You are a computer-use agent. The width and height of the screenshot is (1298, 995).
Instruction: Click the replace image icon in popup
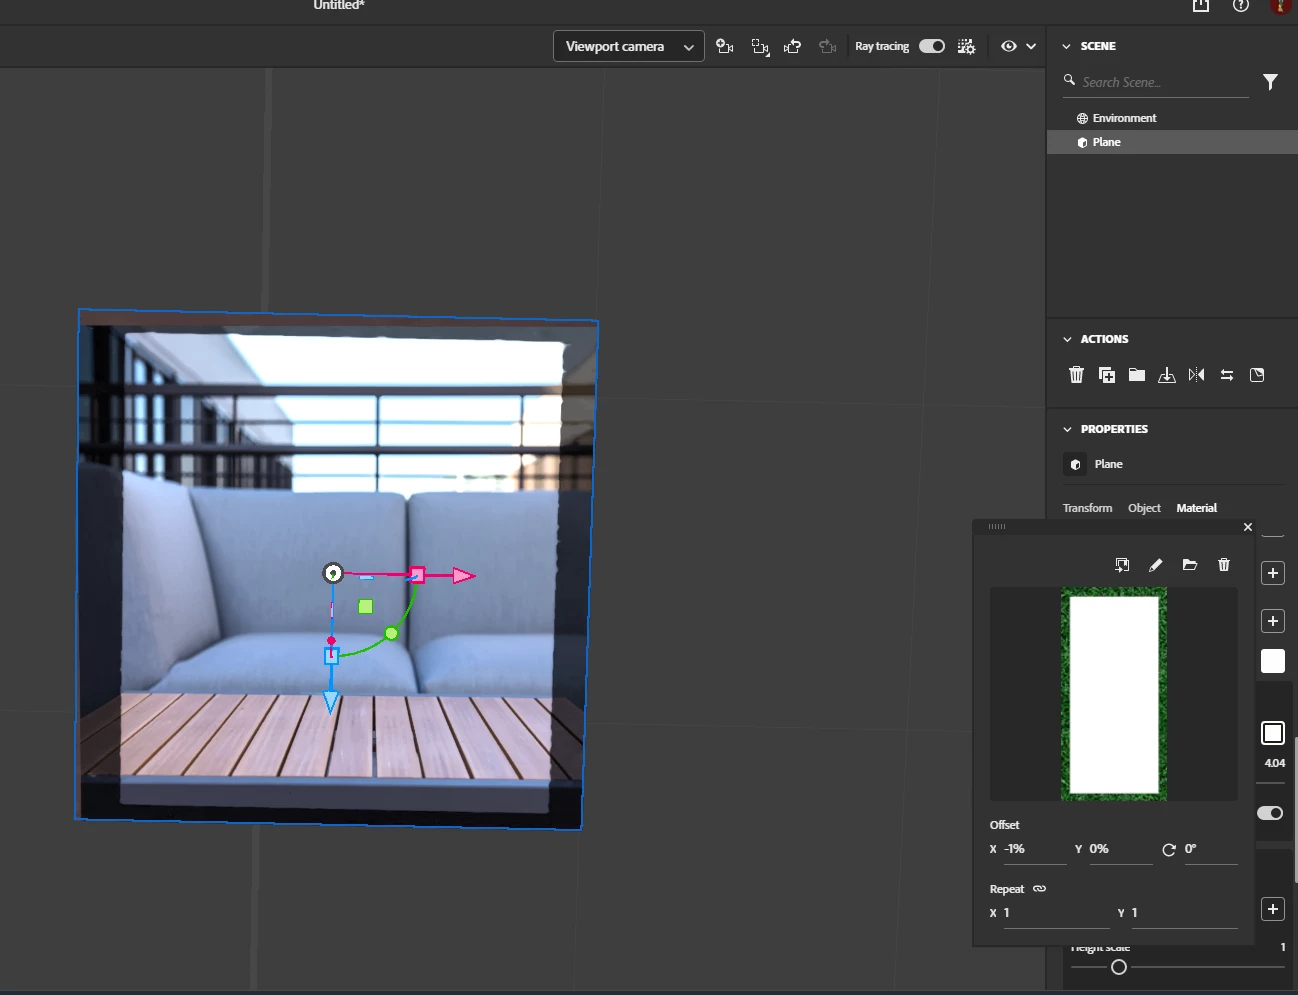1122,565
